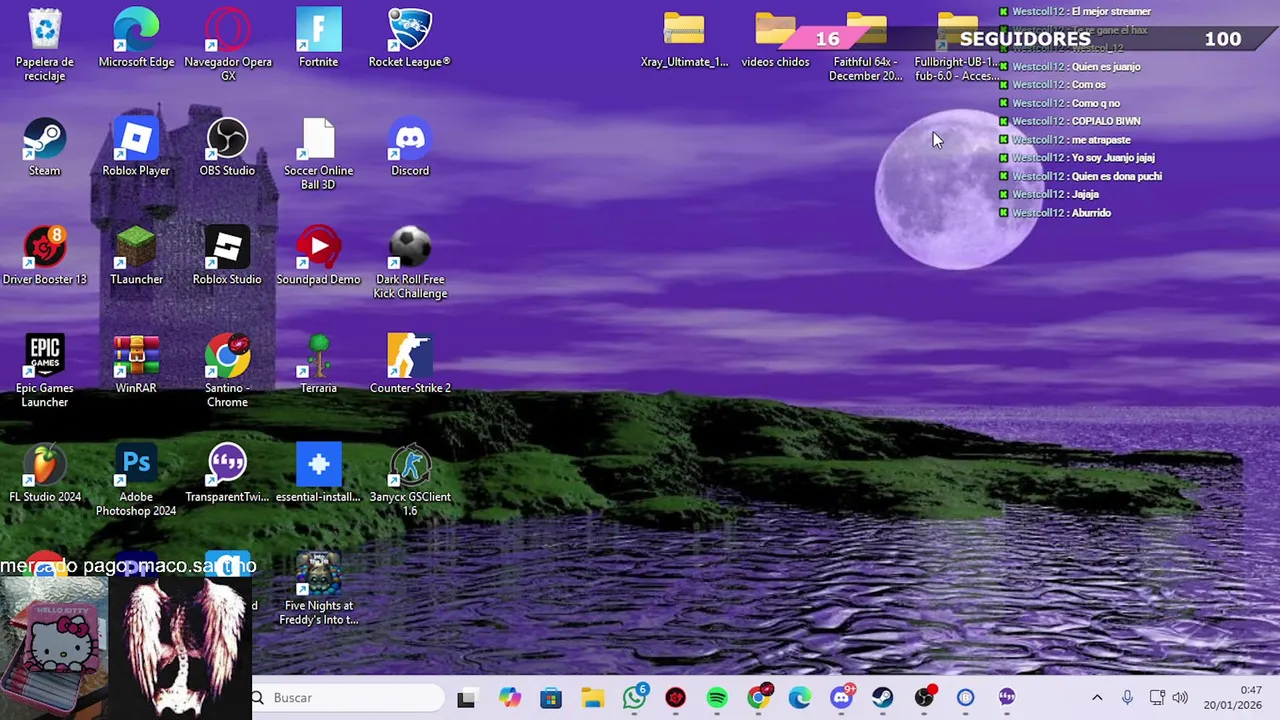Image resolution: width=1280 pixels, height=720 pixels.
Task: Open the essential-install... desktop icon
Action: [318, 473]
